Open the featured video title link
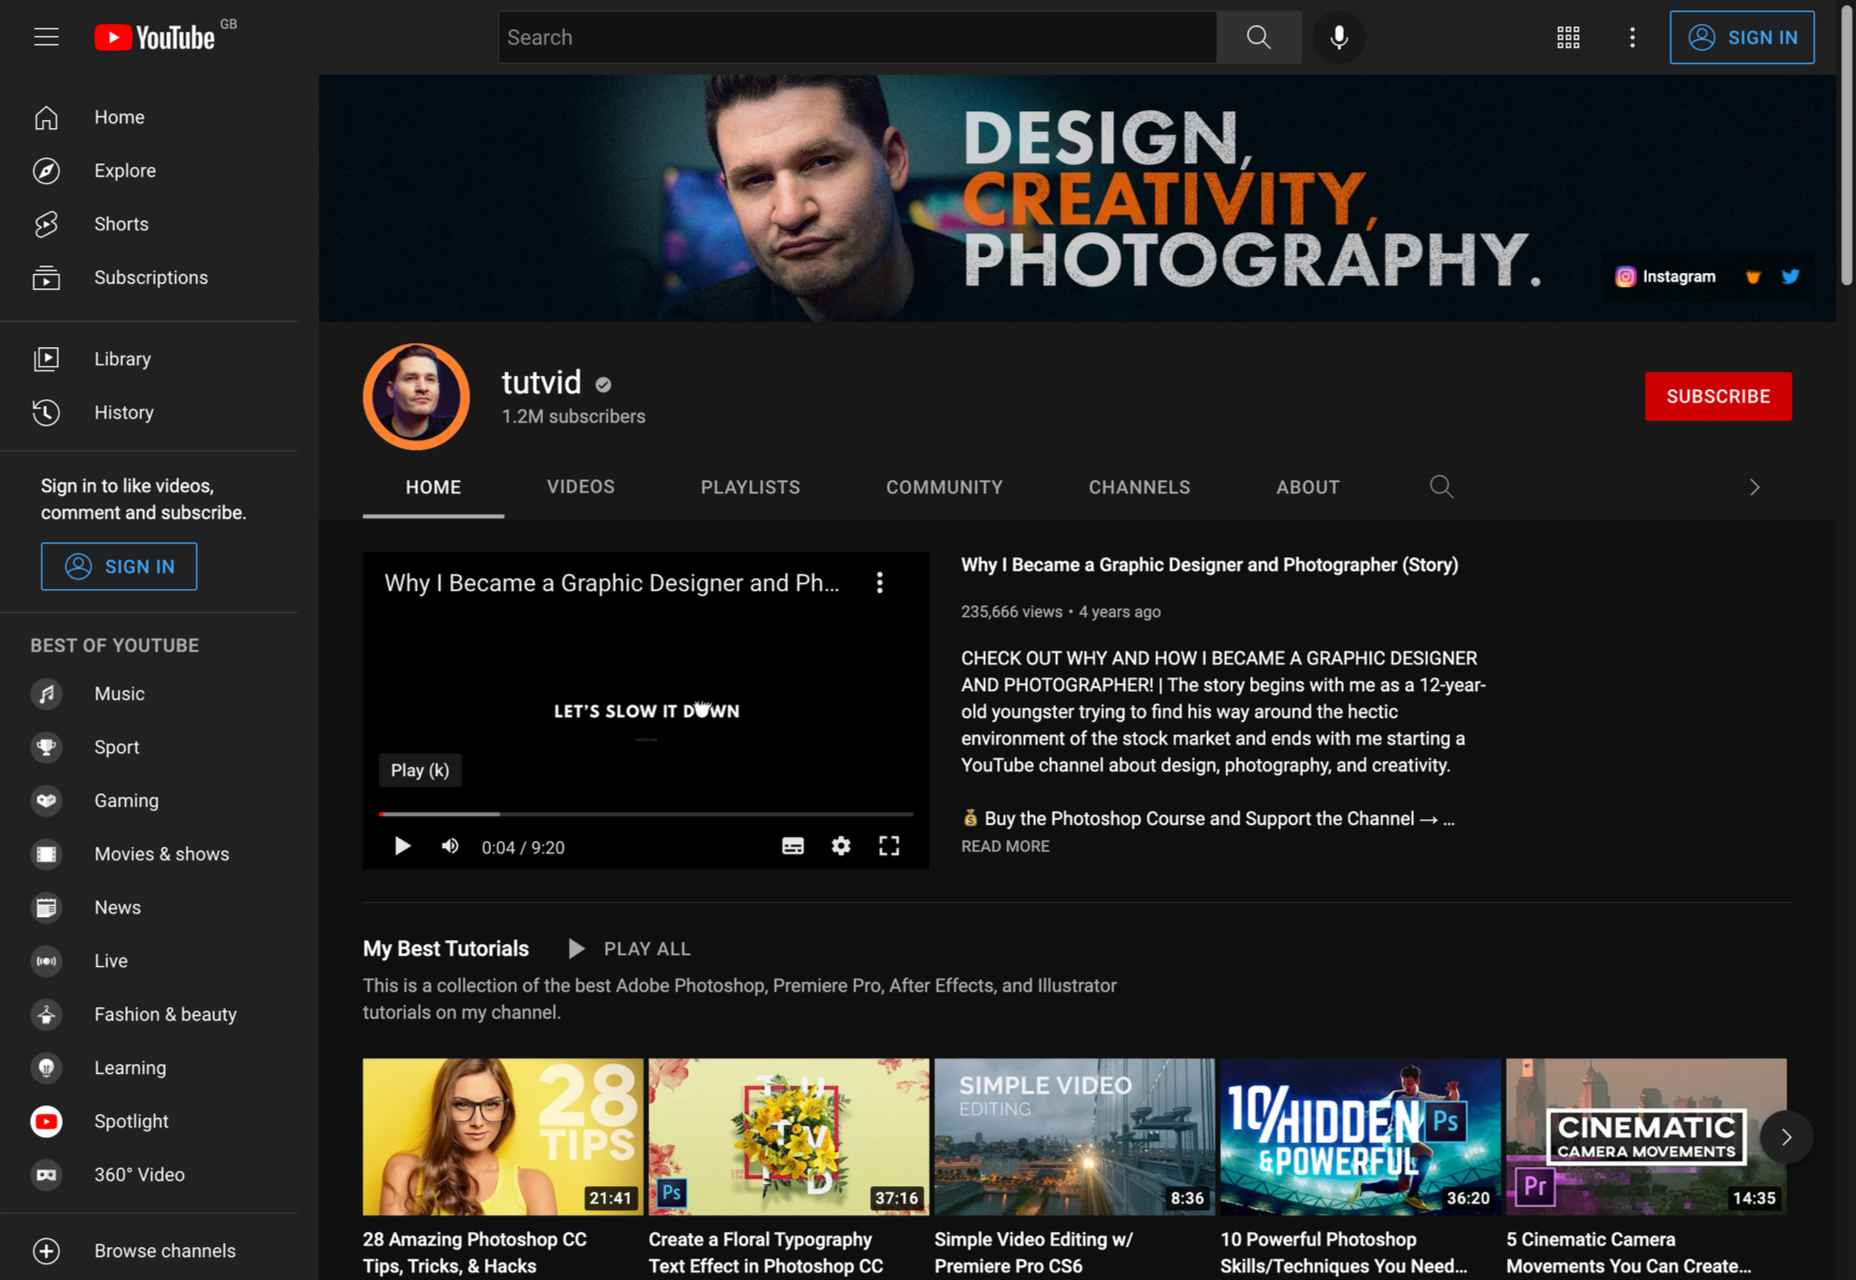Image resolution: width=1856 pixels, height=1280 pixels. (1209, 565)
